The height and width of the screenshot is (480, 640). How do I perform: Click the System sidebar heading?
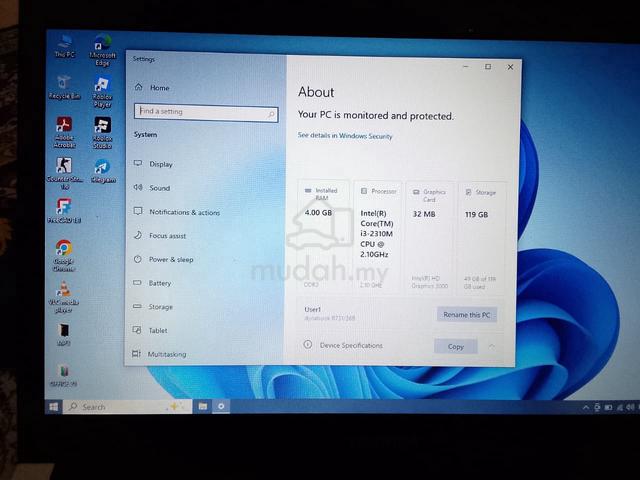pos(145,134)
